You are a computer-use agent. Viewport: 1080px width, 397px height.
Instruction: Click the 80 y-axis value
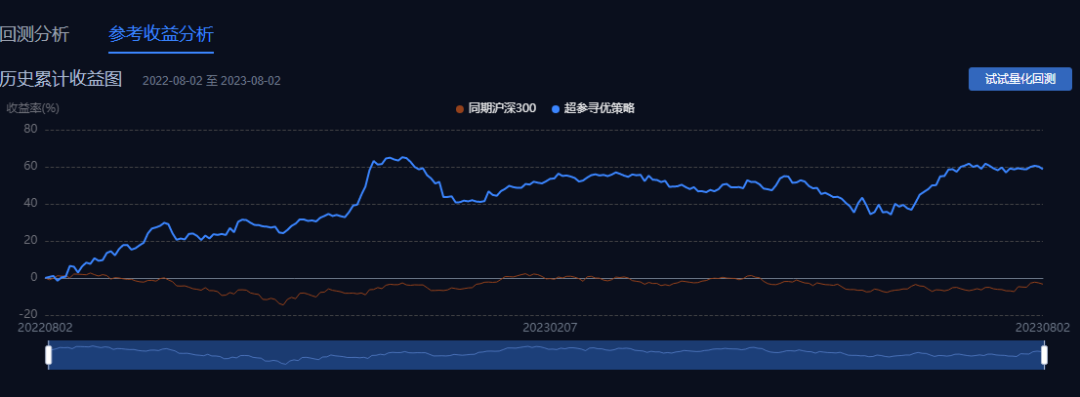click(x=30, y=129)
